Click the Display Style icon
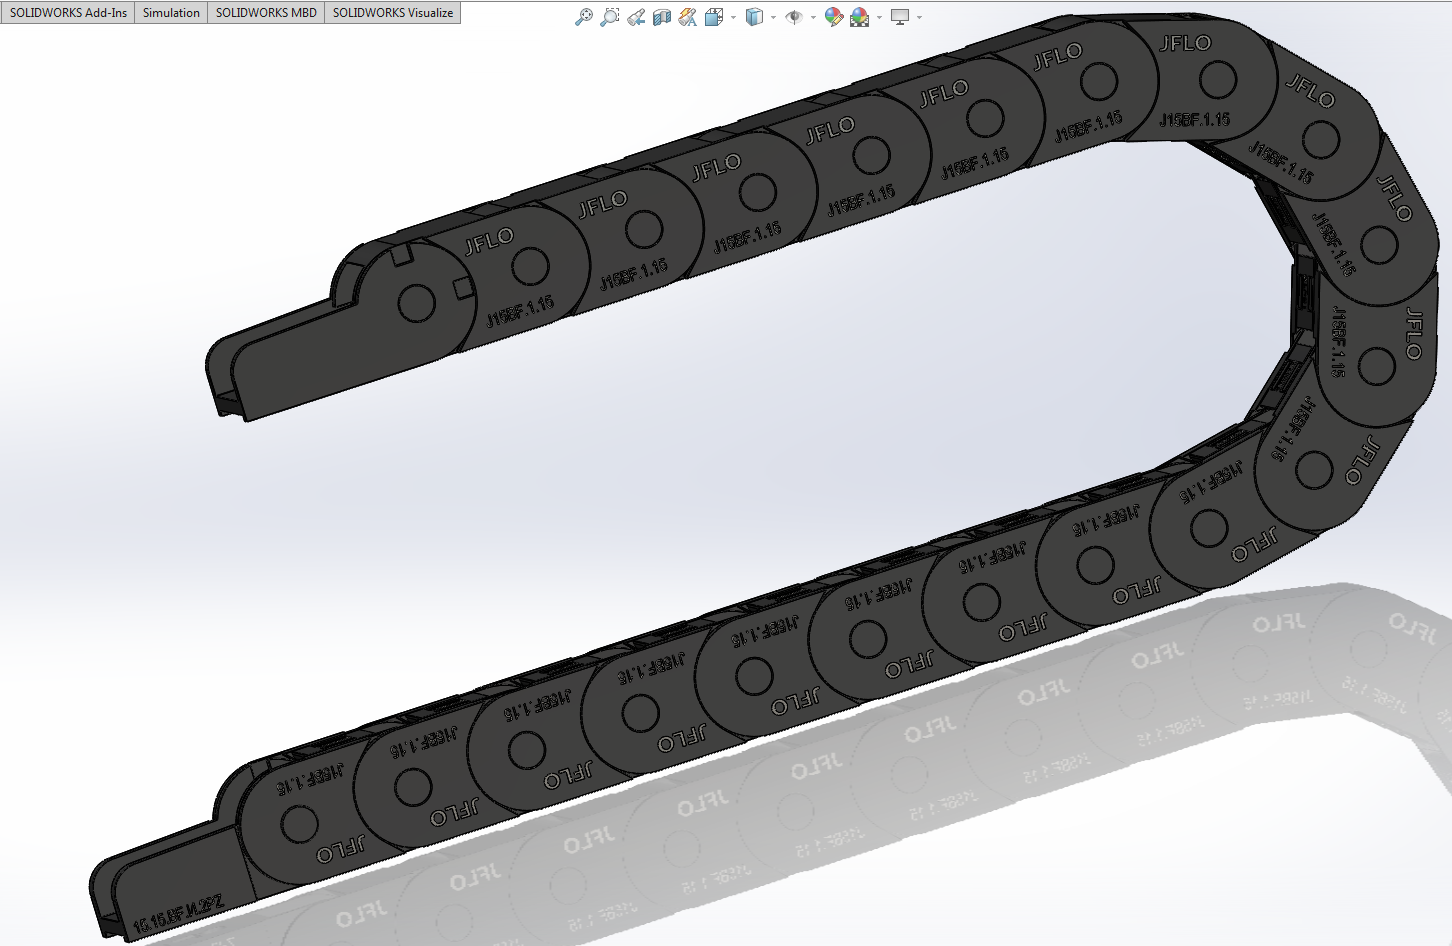Screen dimensions: 1452x946 click(755, 17)
